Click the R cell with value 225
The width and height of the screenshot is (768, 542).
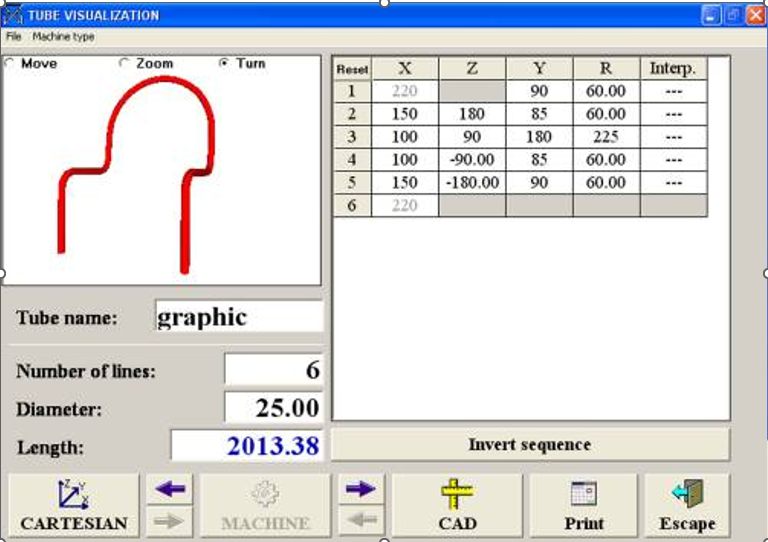click(x=606, y=137)
